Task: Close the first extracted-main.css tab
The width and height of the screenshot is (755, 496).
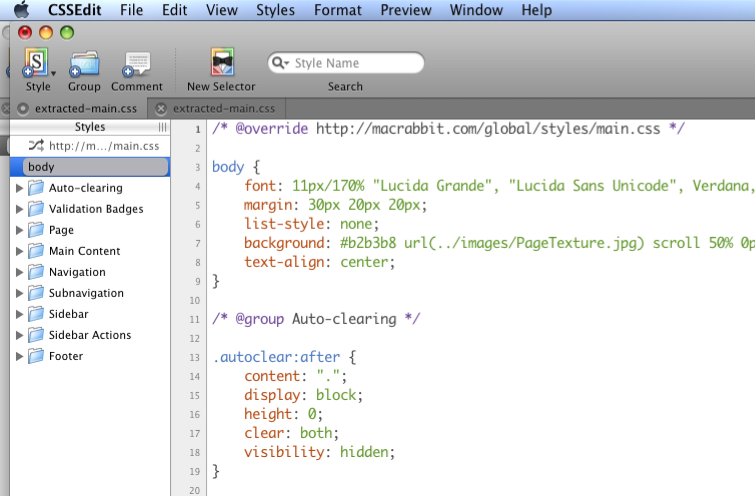Action: pos(23,108)
